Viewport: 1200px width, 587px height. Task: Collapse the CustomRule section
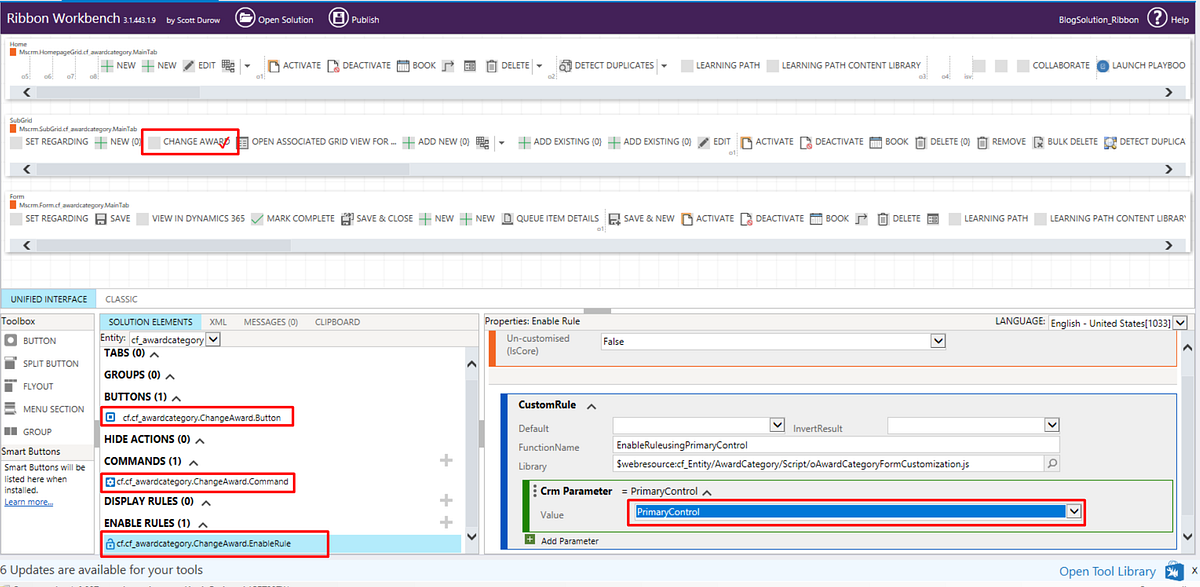point(590,405)
